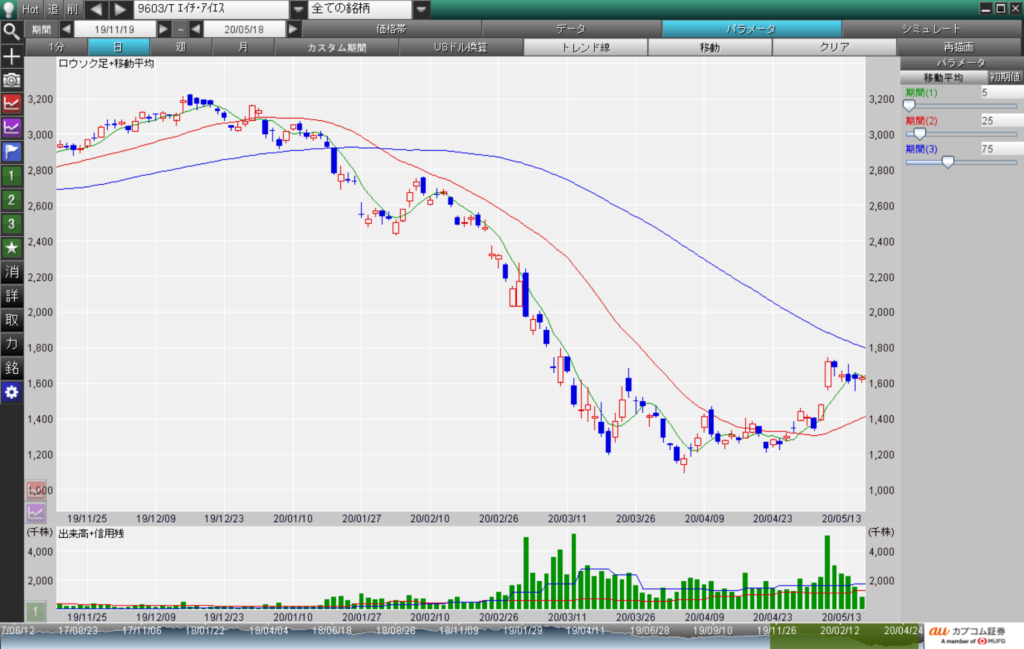1024x649 pixels.
Task: Switch to 週 (weekly) chart interval
Action: tap(180, 47)
